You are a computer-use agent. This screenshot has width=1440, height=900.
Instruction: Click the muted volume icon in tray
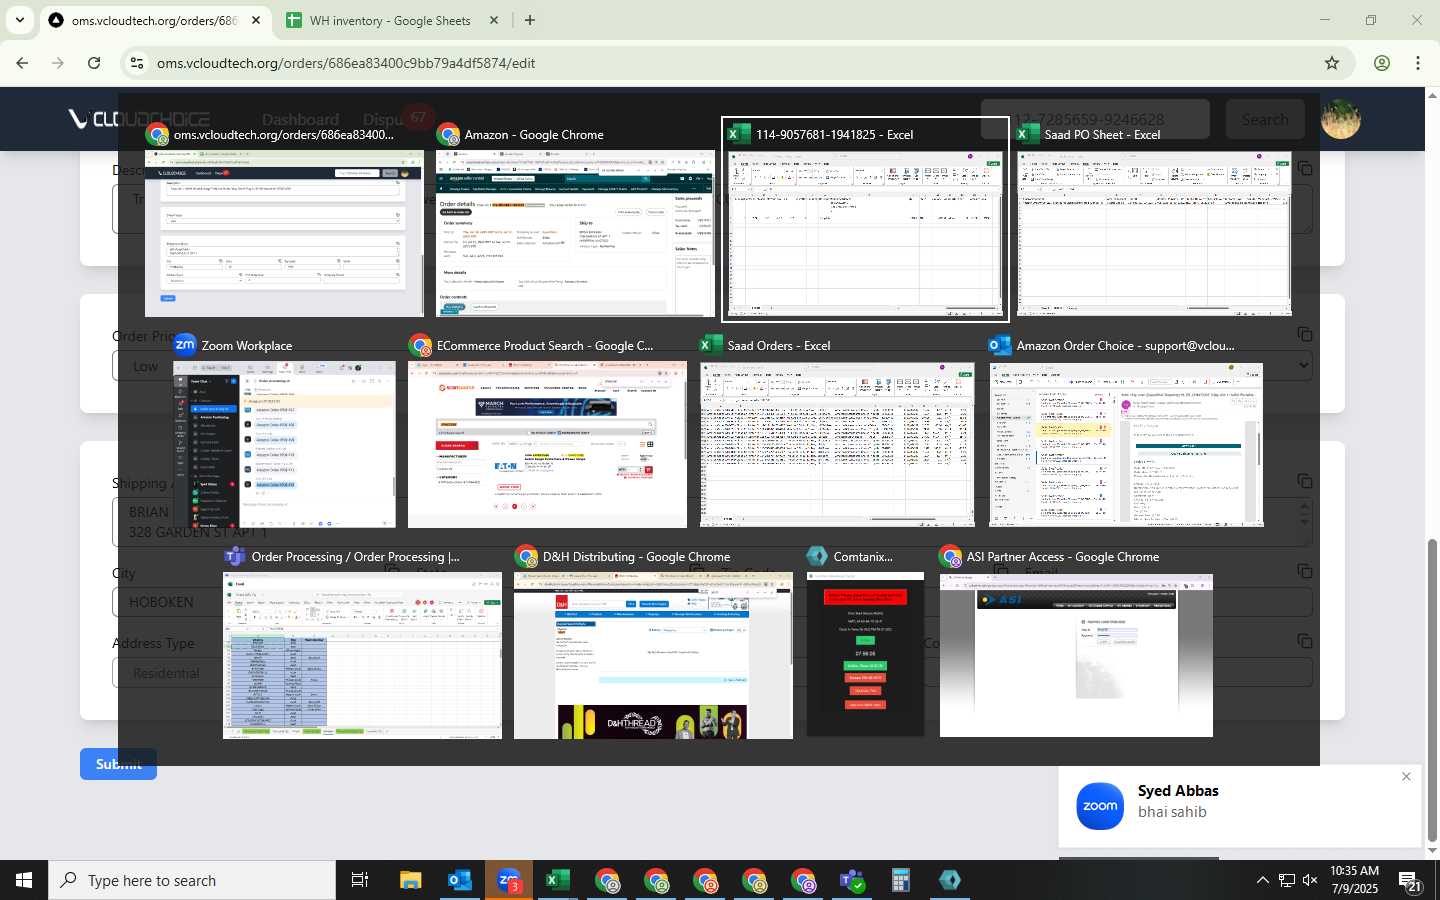tap(1310, 880)
